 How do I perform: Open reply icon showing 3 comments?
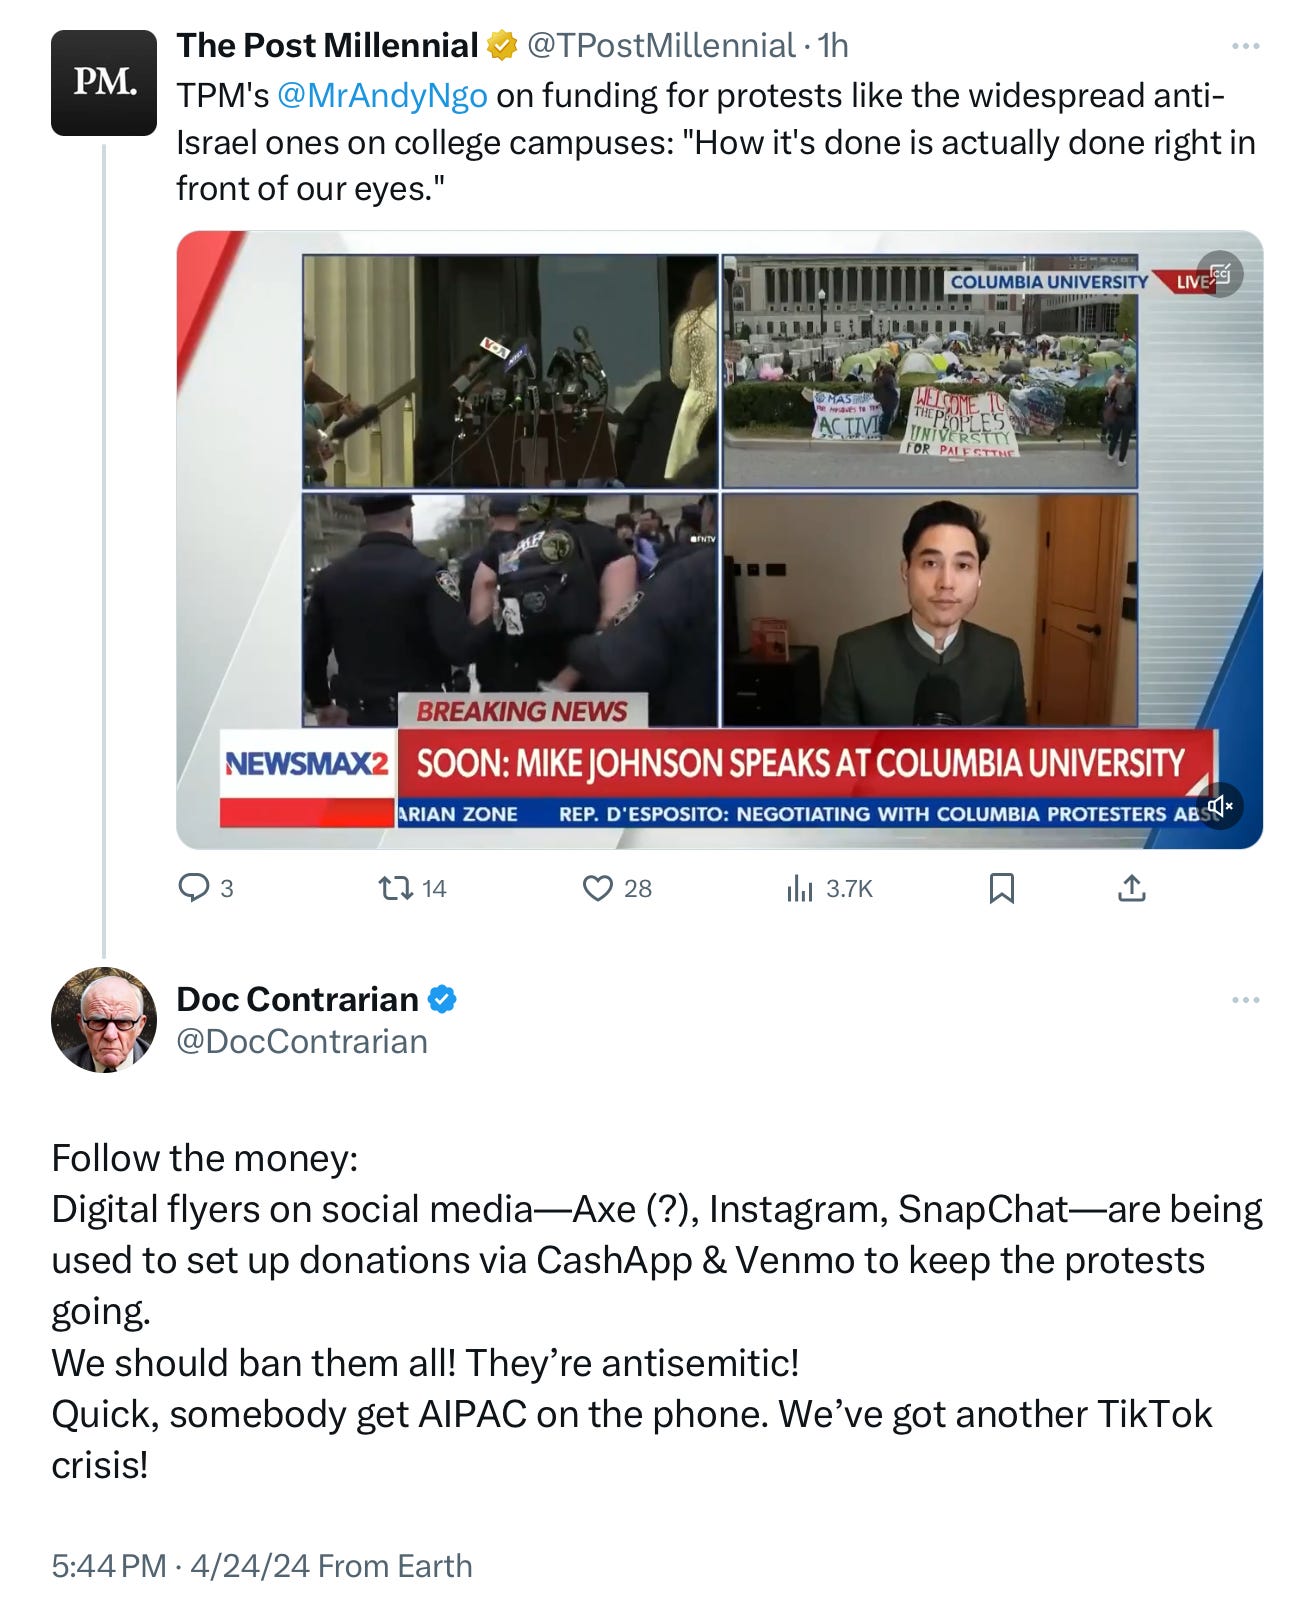[x=205, y=888]
